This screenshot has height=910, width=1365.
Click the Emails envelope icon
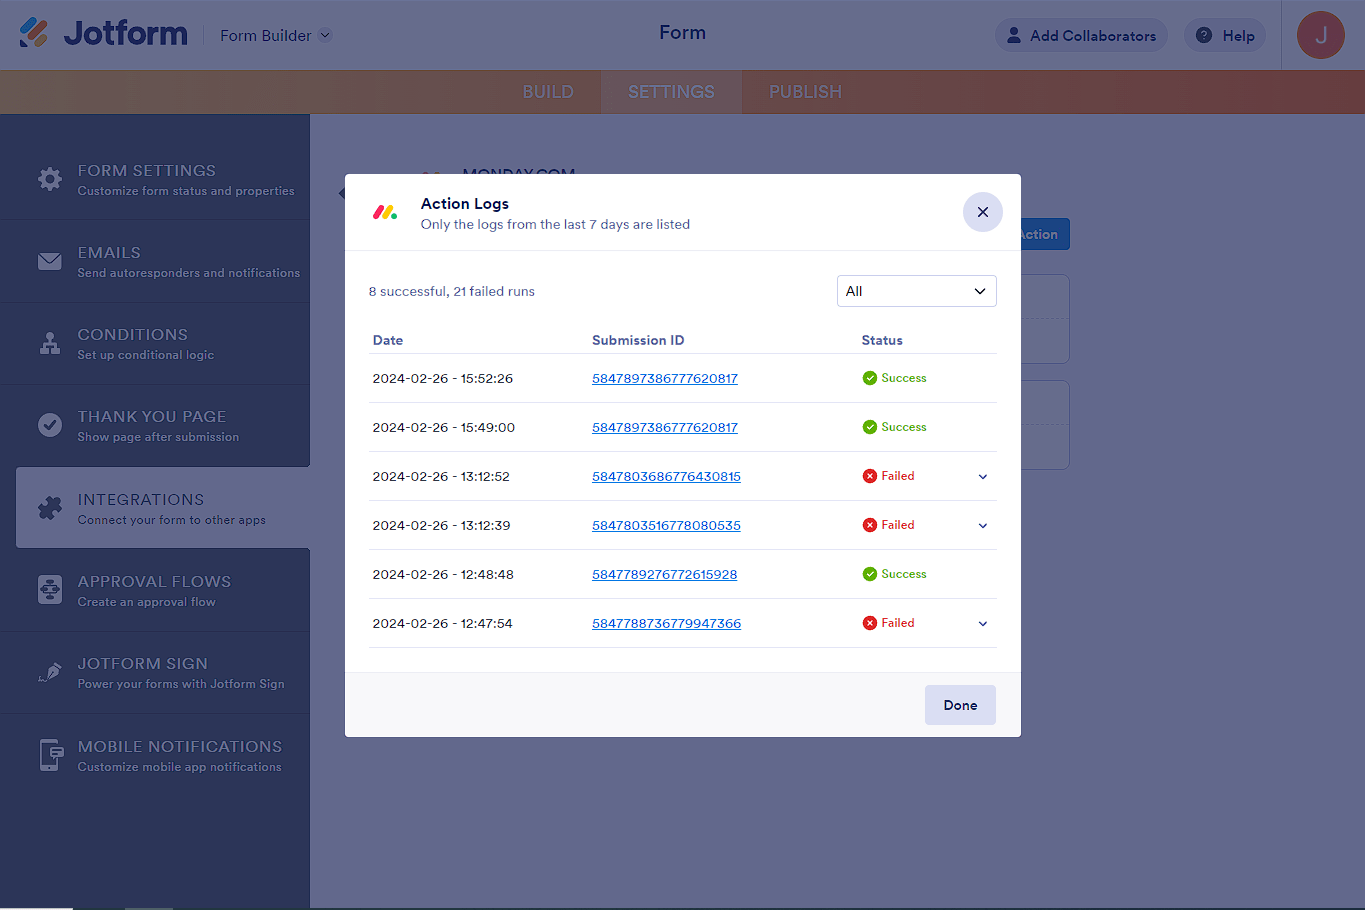[50, 261]
